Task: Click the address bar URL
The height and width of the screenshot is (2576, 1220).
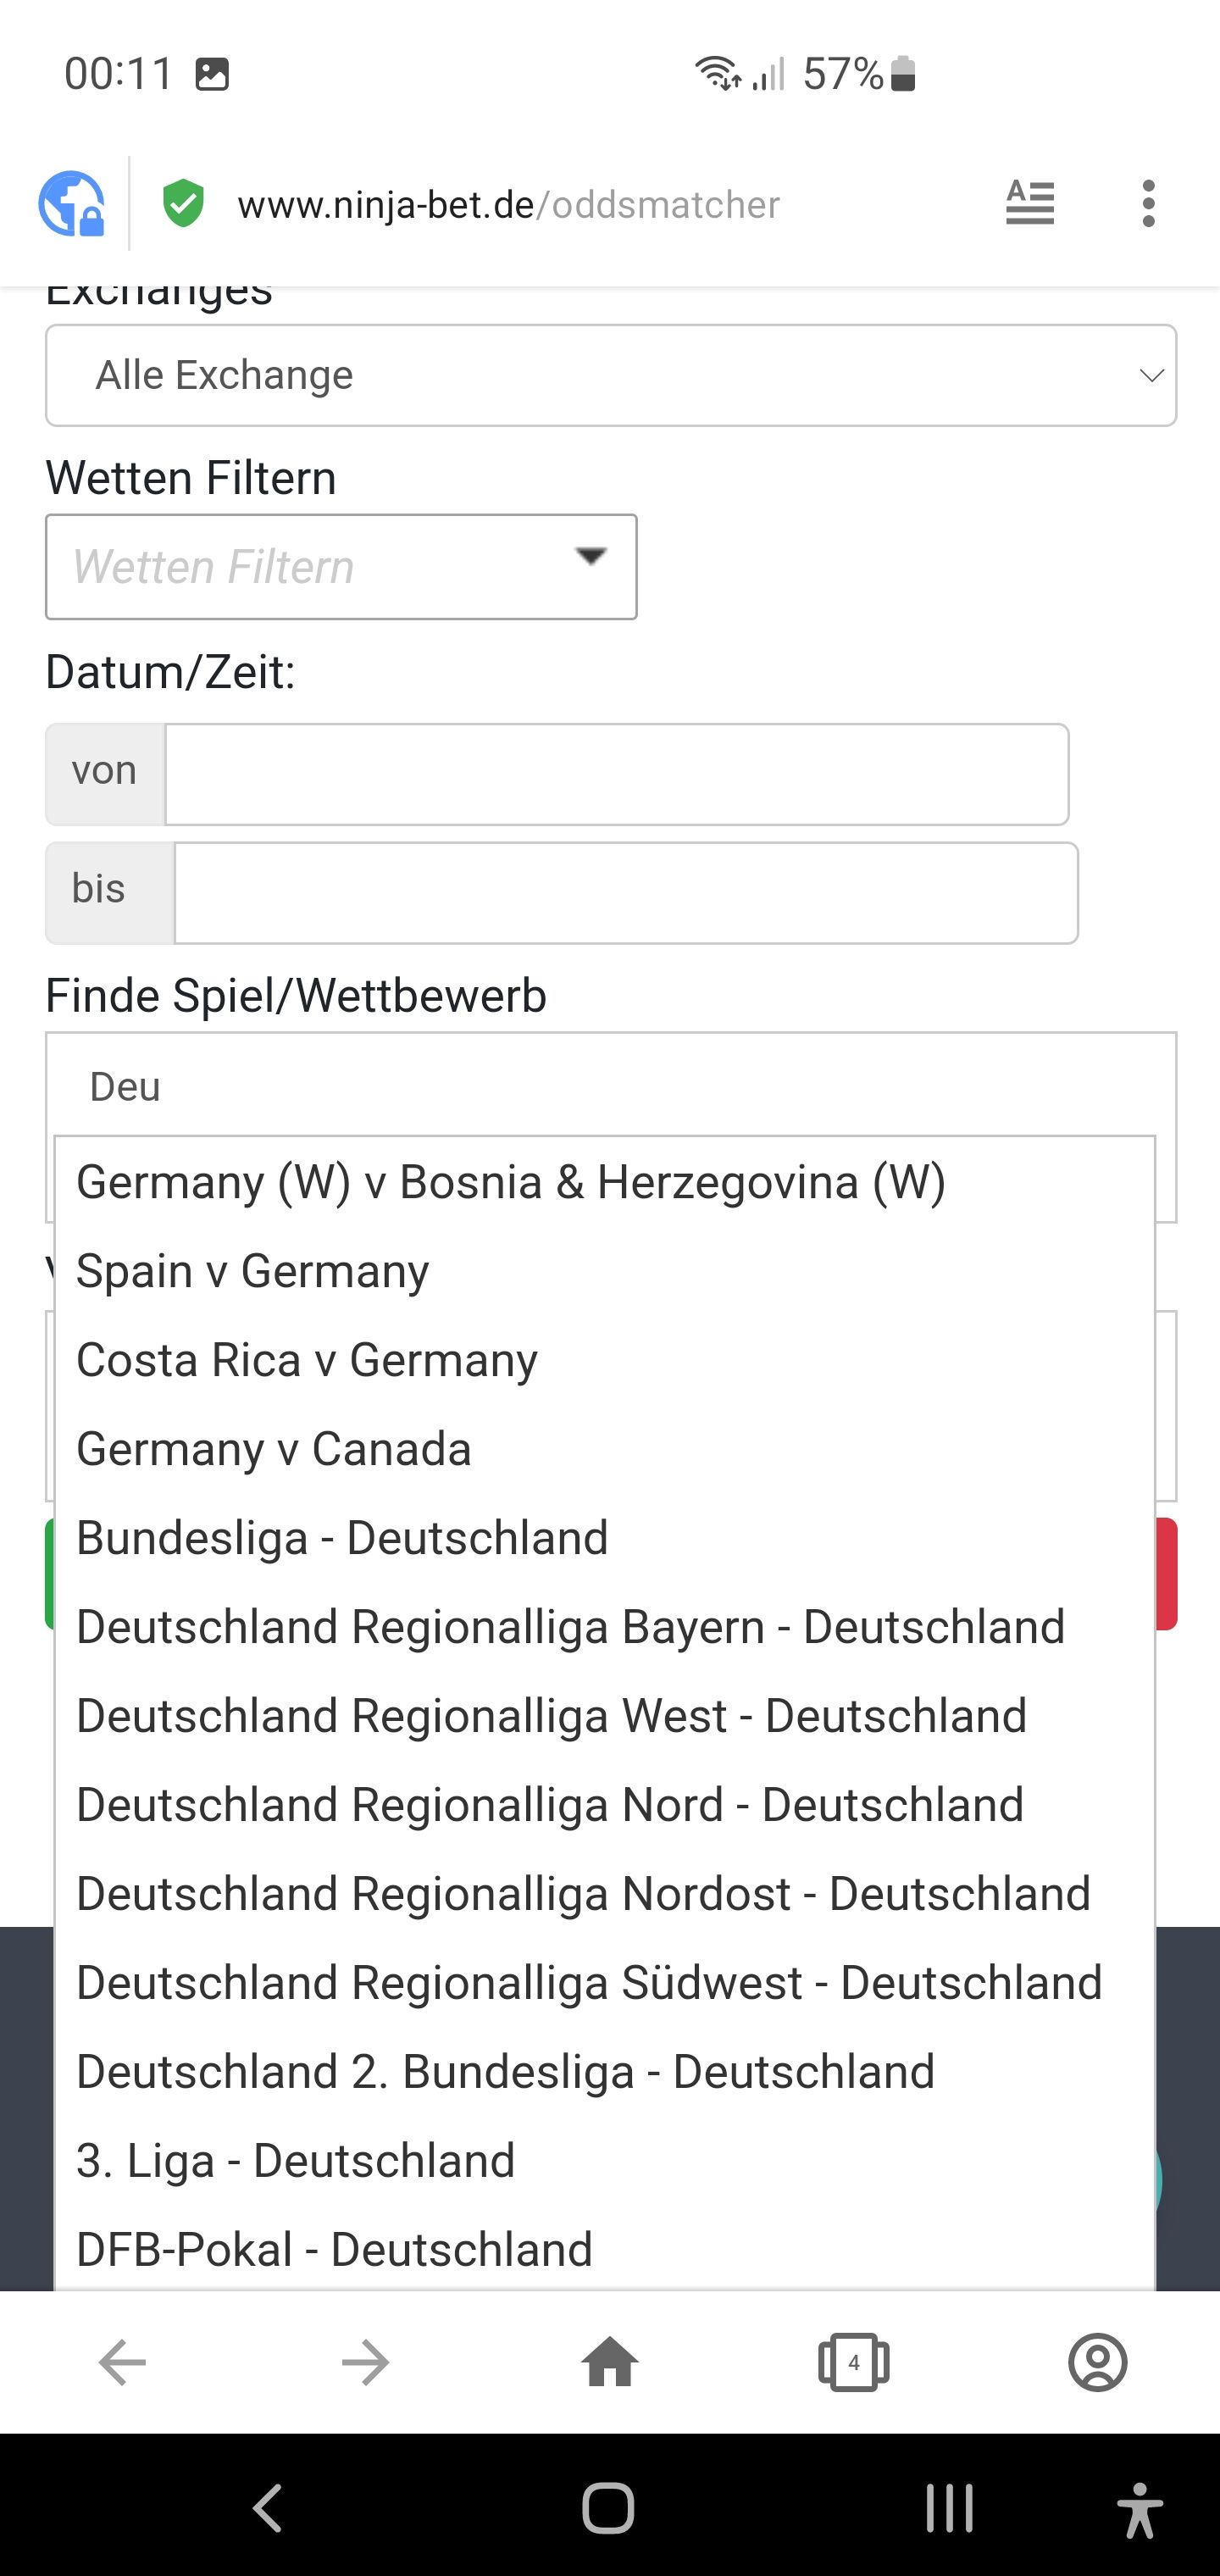Action: [508, 205]
